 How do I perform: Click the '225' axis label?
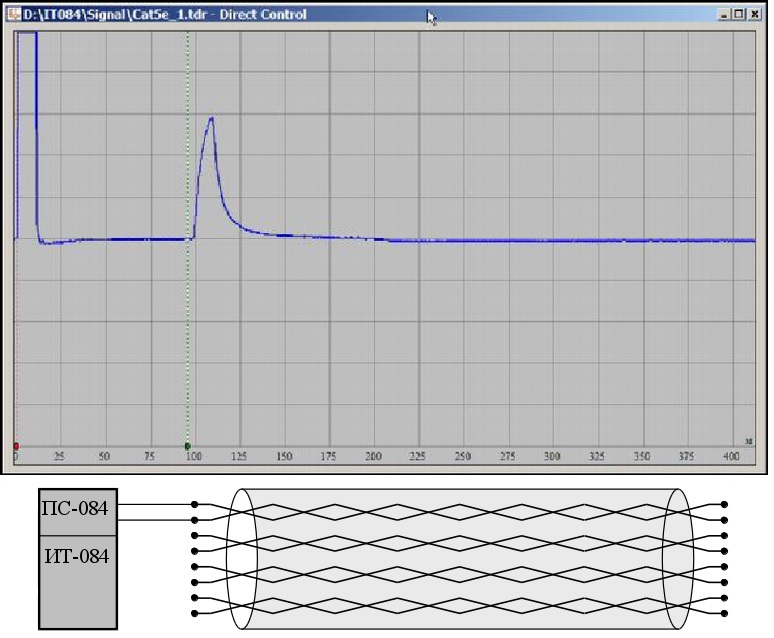[x=418, y=456]
